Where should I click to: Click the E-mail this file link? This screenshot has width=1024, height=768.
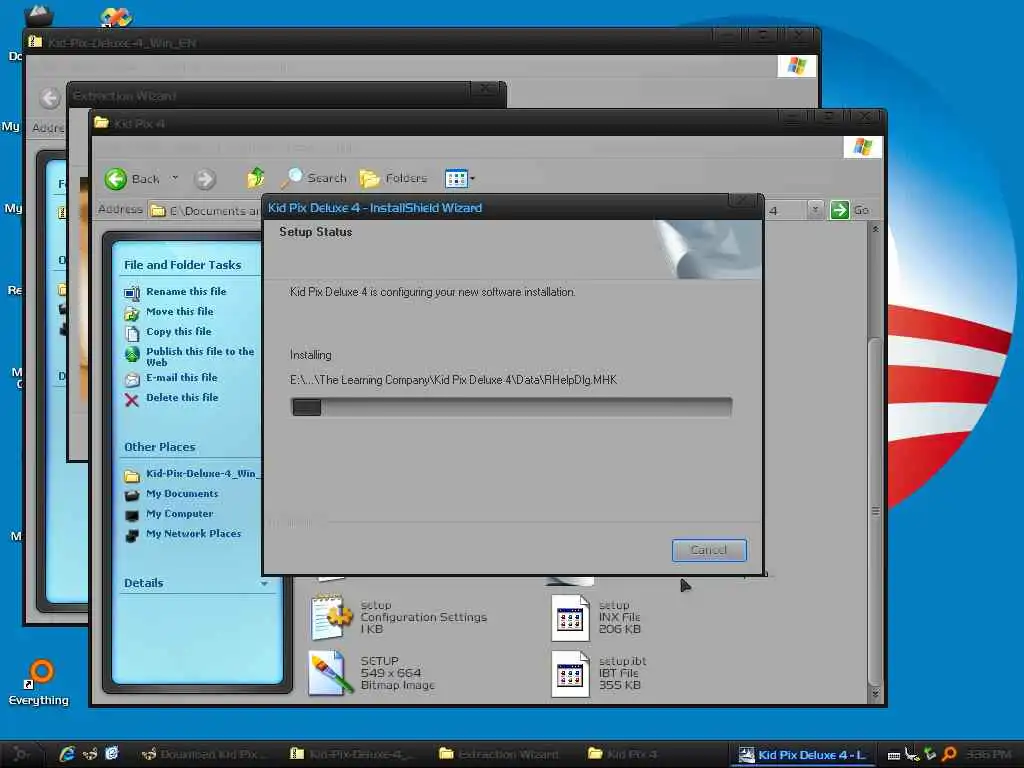[x=182, y=377]
